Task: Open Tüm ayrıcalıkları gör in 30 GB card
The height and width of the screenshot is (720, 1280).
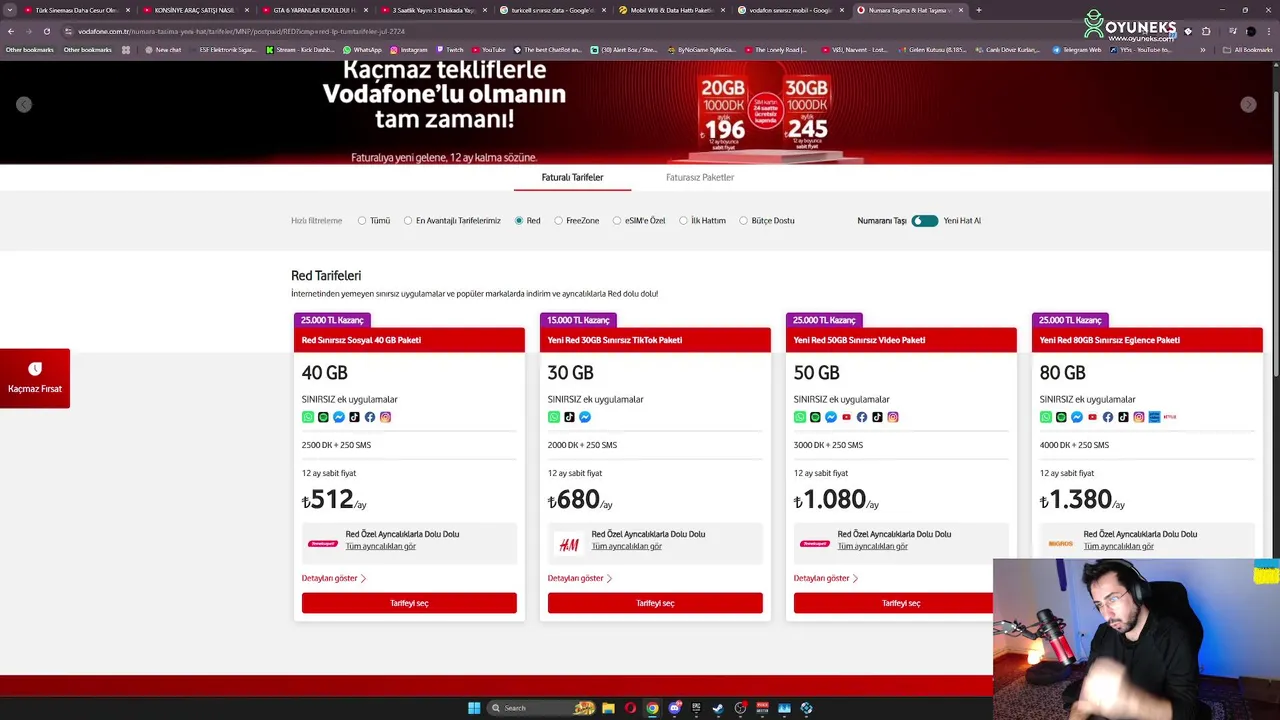Action: point(627,546)
